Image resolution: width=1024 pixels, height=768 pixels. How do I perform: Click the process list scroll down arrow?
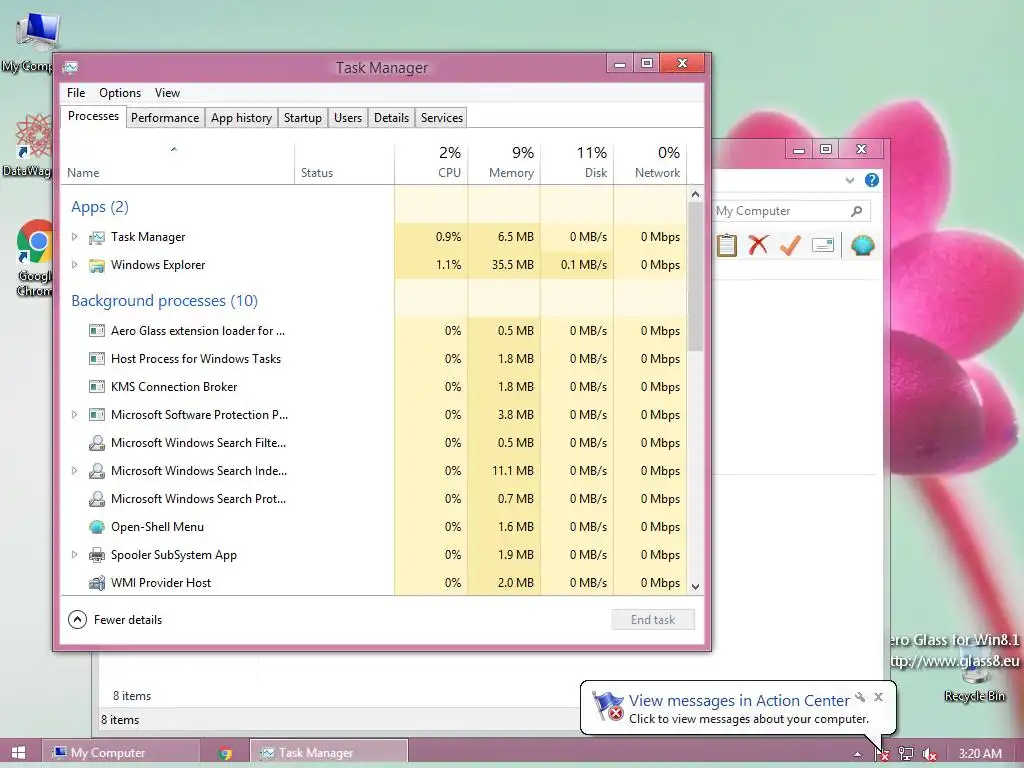click(695, 586)
